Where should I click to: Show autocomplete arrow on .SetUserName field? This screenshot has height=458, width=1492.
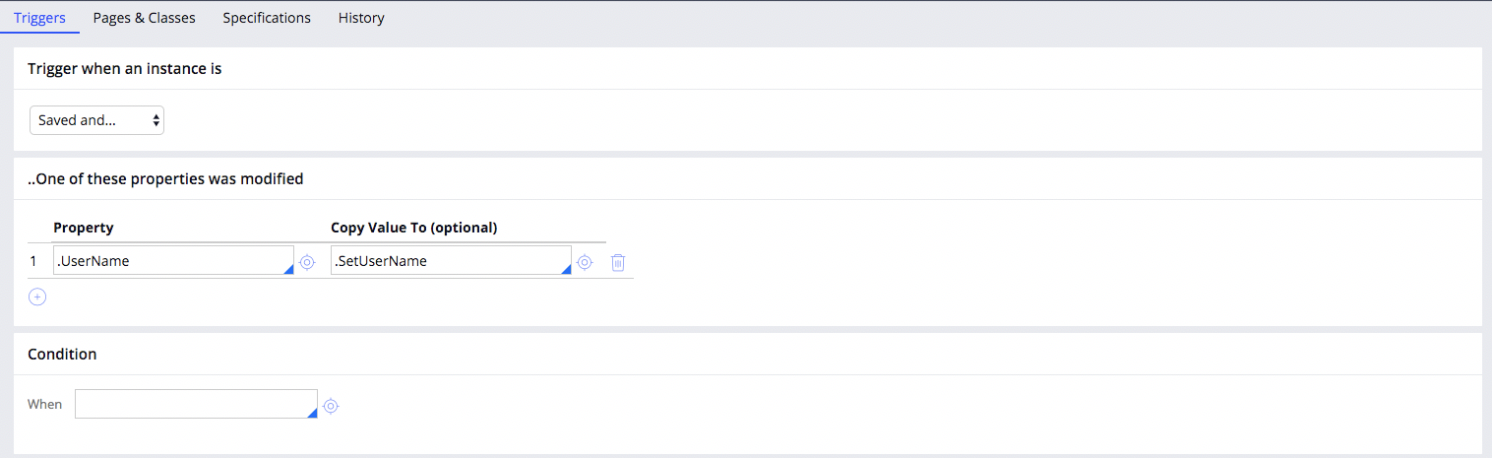(566, 269)
